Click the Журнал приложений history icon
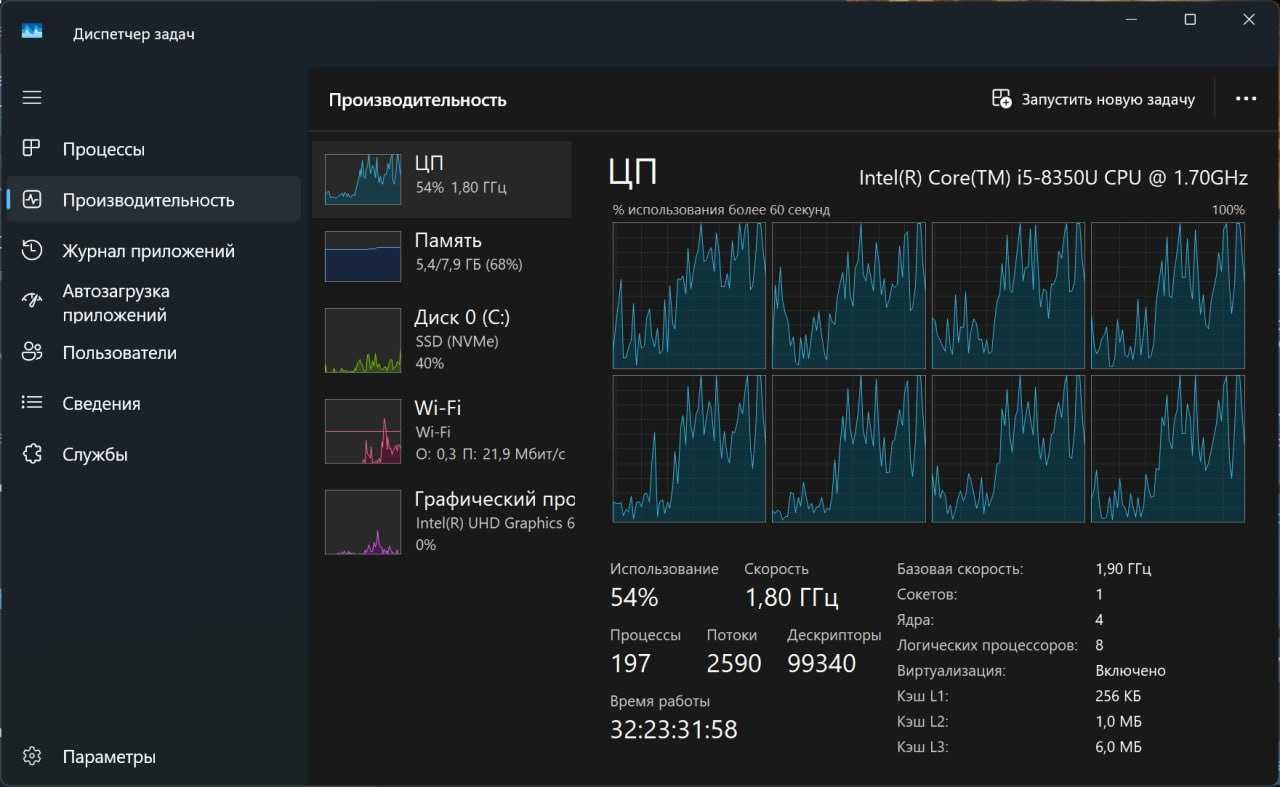The width and height of the screenshot is (1280, 787). [x=32, y=250]
